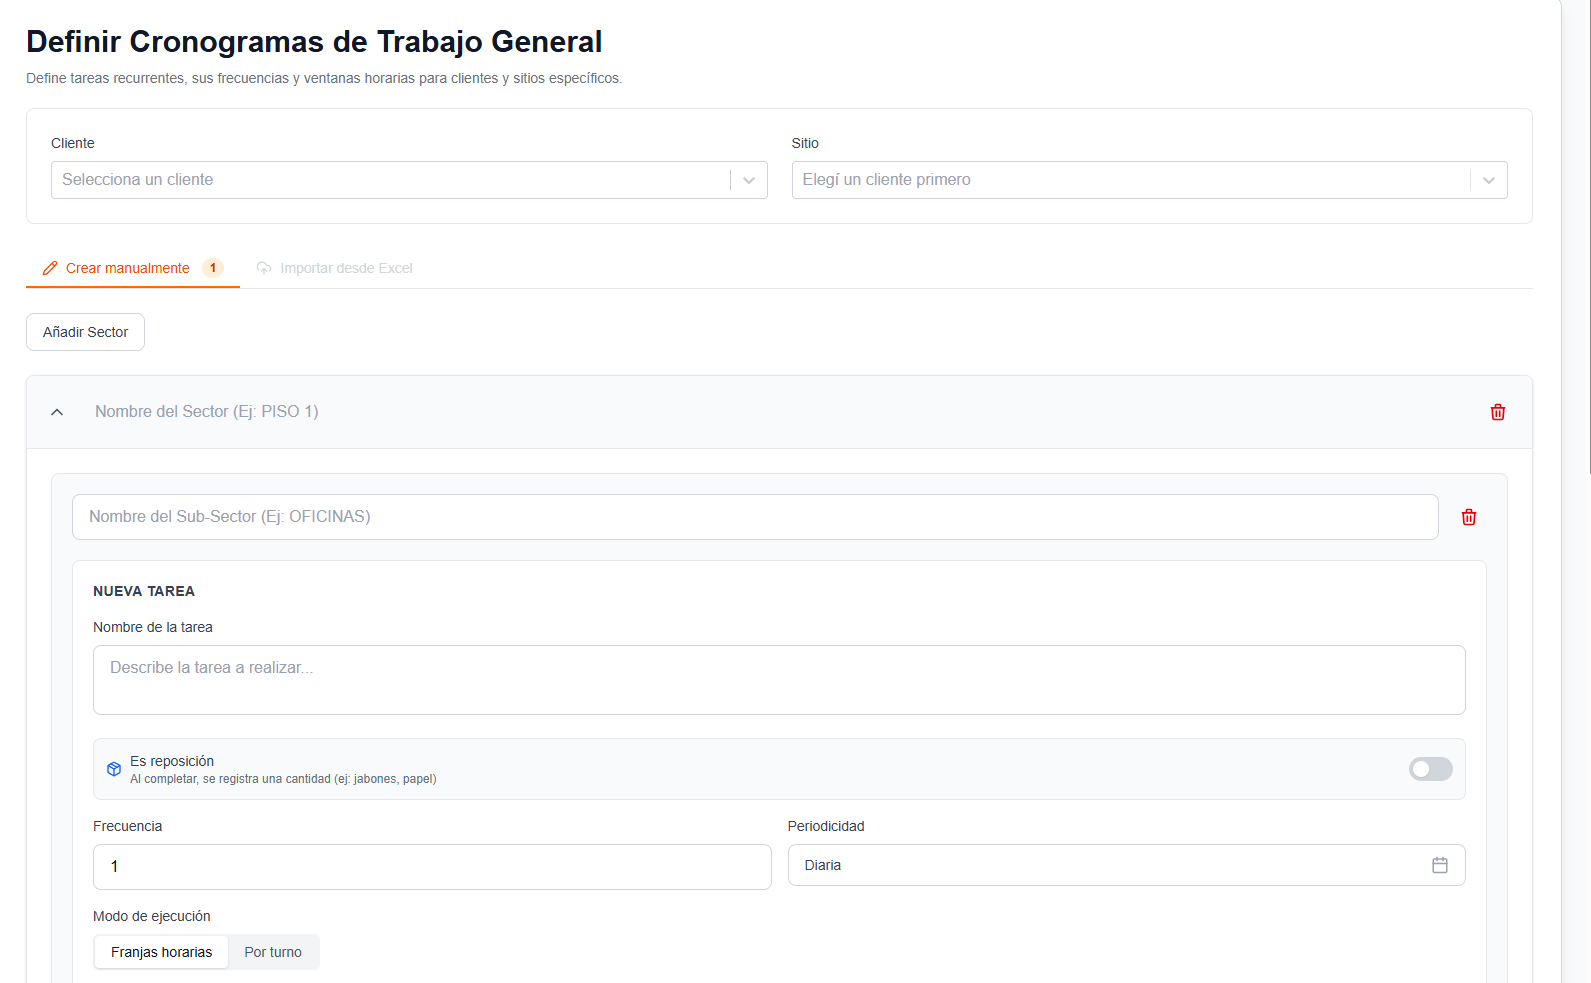Click the text Al completar, se registra una cantidad
Screen dimensions: 1591x983
(x=283, y=779)
